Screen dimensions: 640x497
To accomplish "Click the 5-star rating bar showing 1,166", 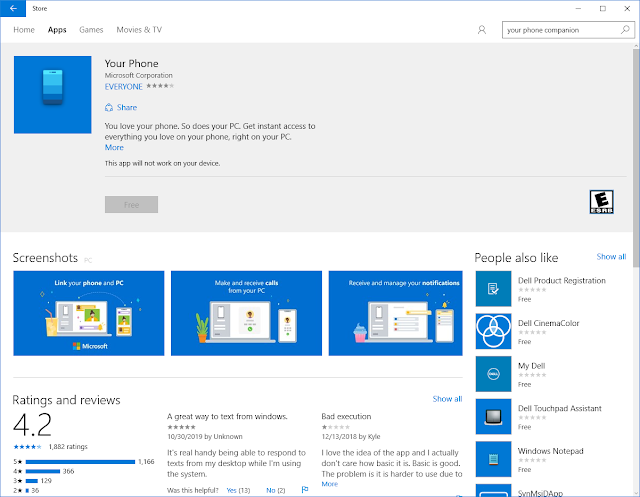I will coord(80,462).
